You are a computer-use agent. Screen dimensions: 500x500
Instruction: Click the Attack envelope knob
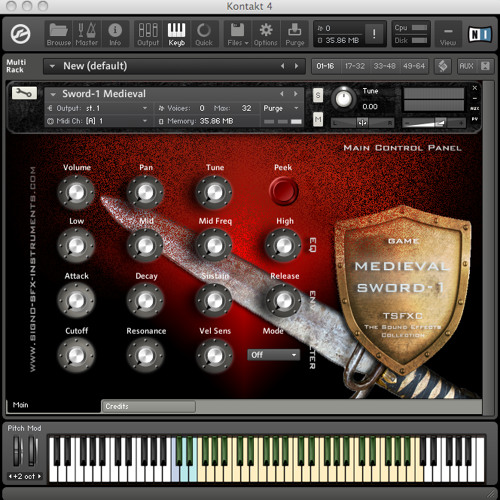click(76, 300)
